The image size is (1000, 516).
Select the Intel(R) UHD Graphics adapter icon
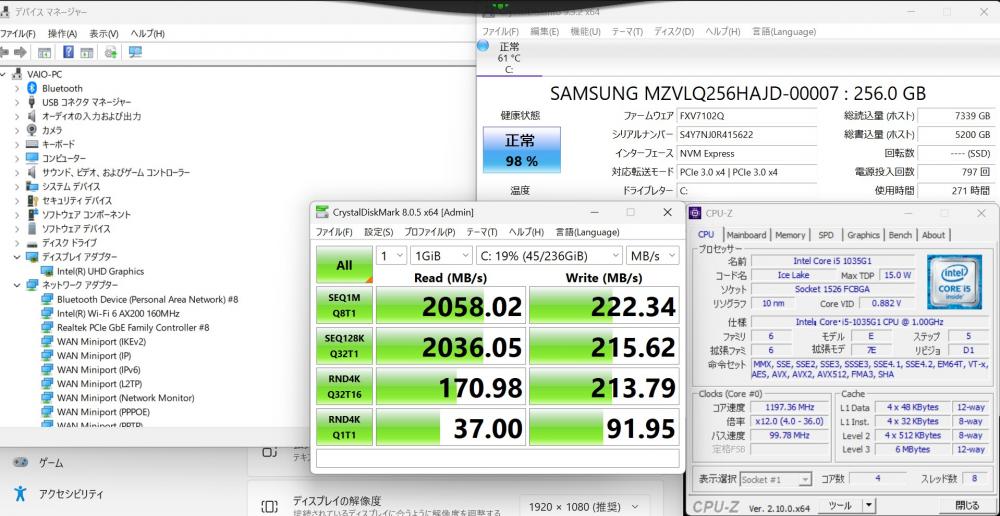tap(47, 271)
